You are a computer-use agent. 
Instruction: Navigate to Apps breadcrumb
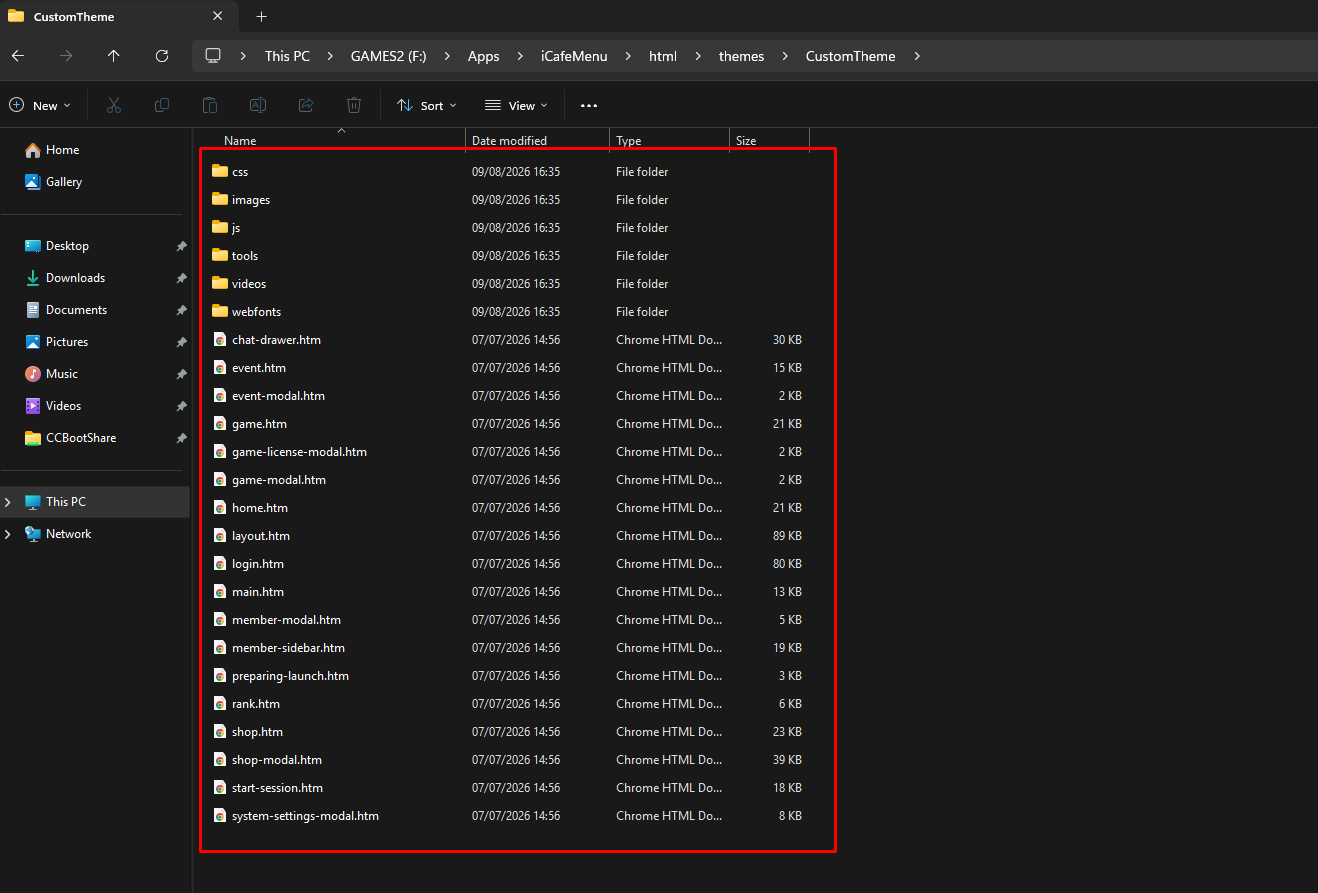click(483, 56)
